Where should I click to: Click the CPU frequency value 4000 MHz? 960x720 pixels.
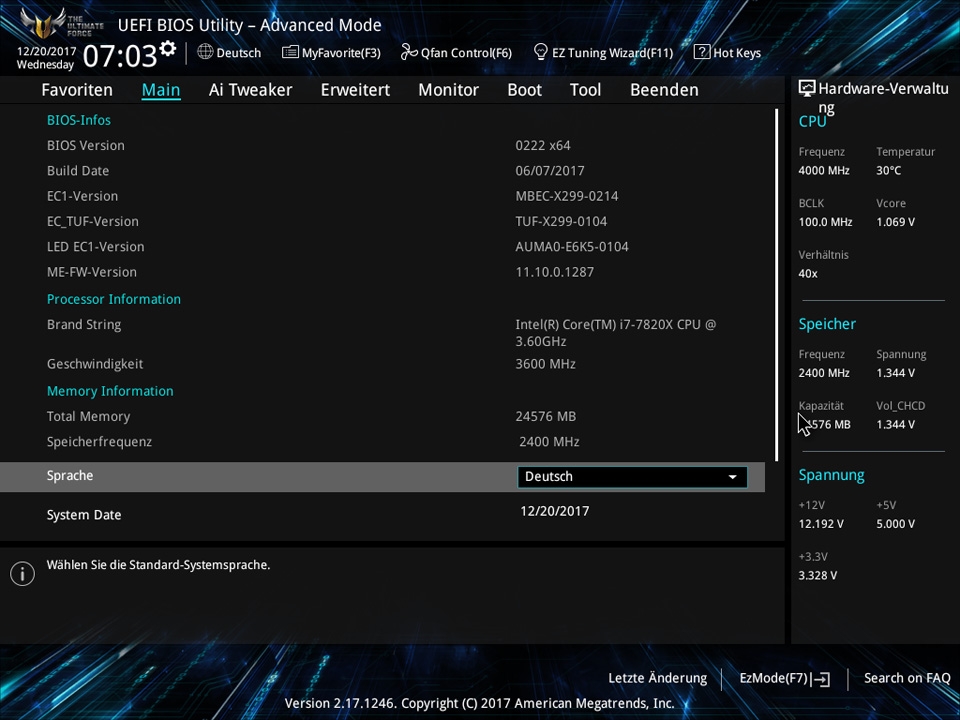(824, 171)
